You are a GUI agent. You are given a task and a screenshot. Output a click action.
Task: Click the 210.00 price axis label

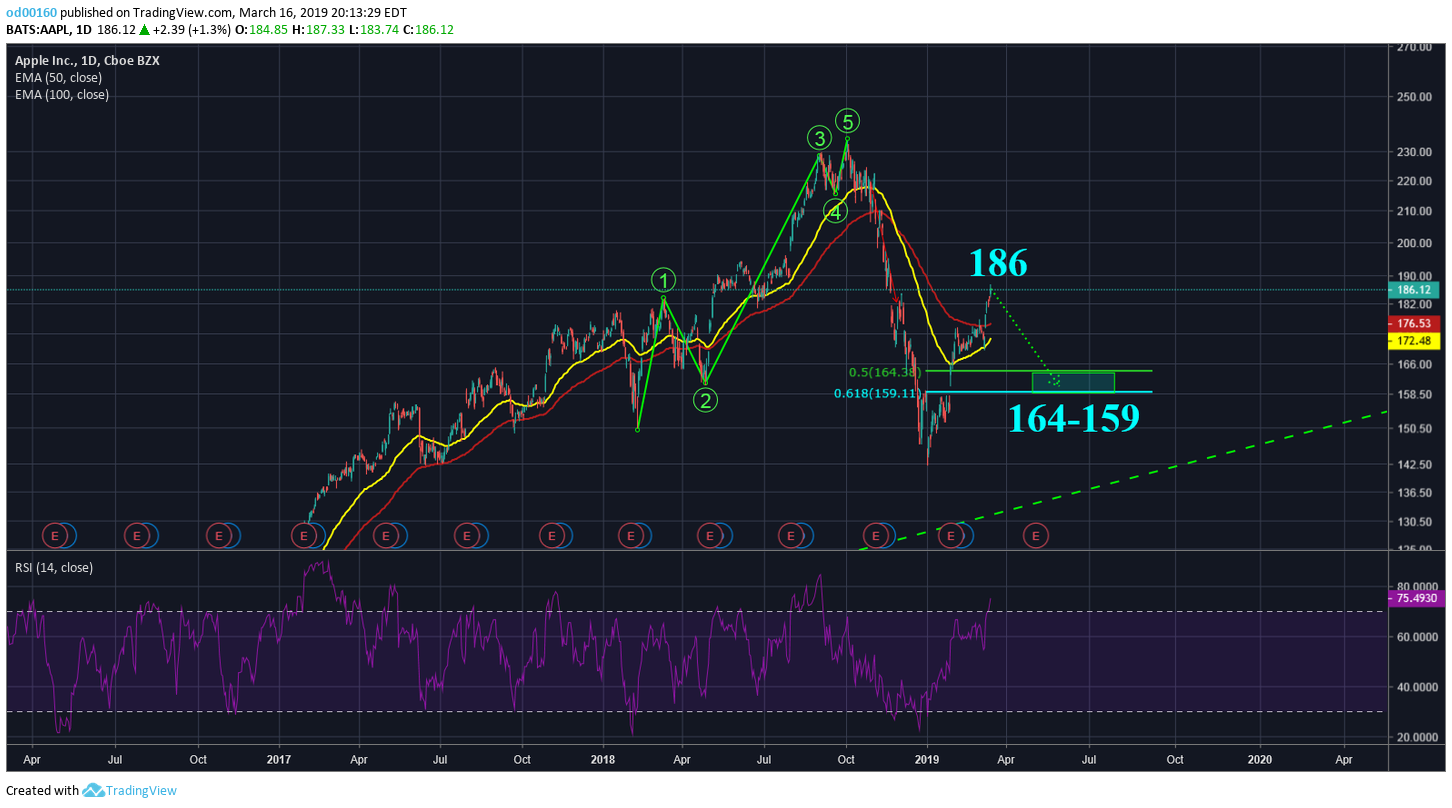1412,211
